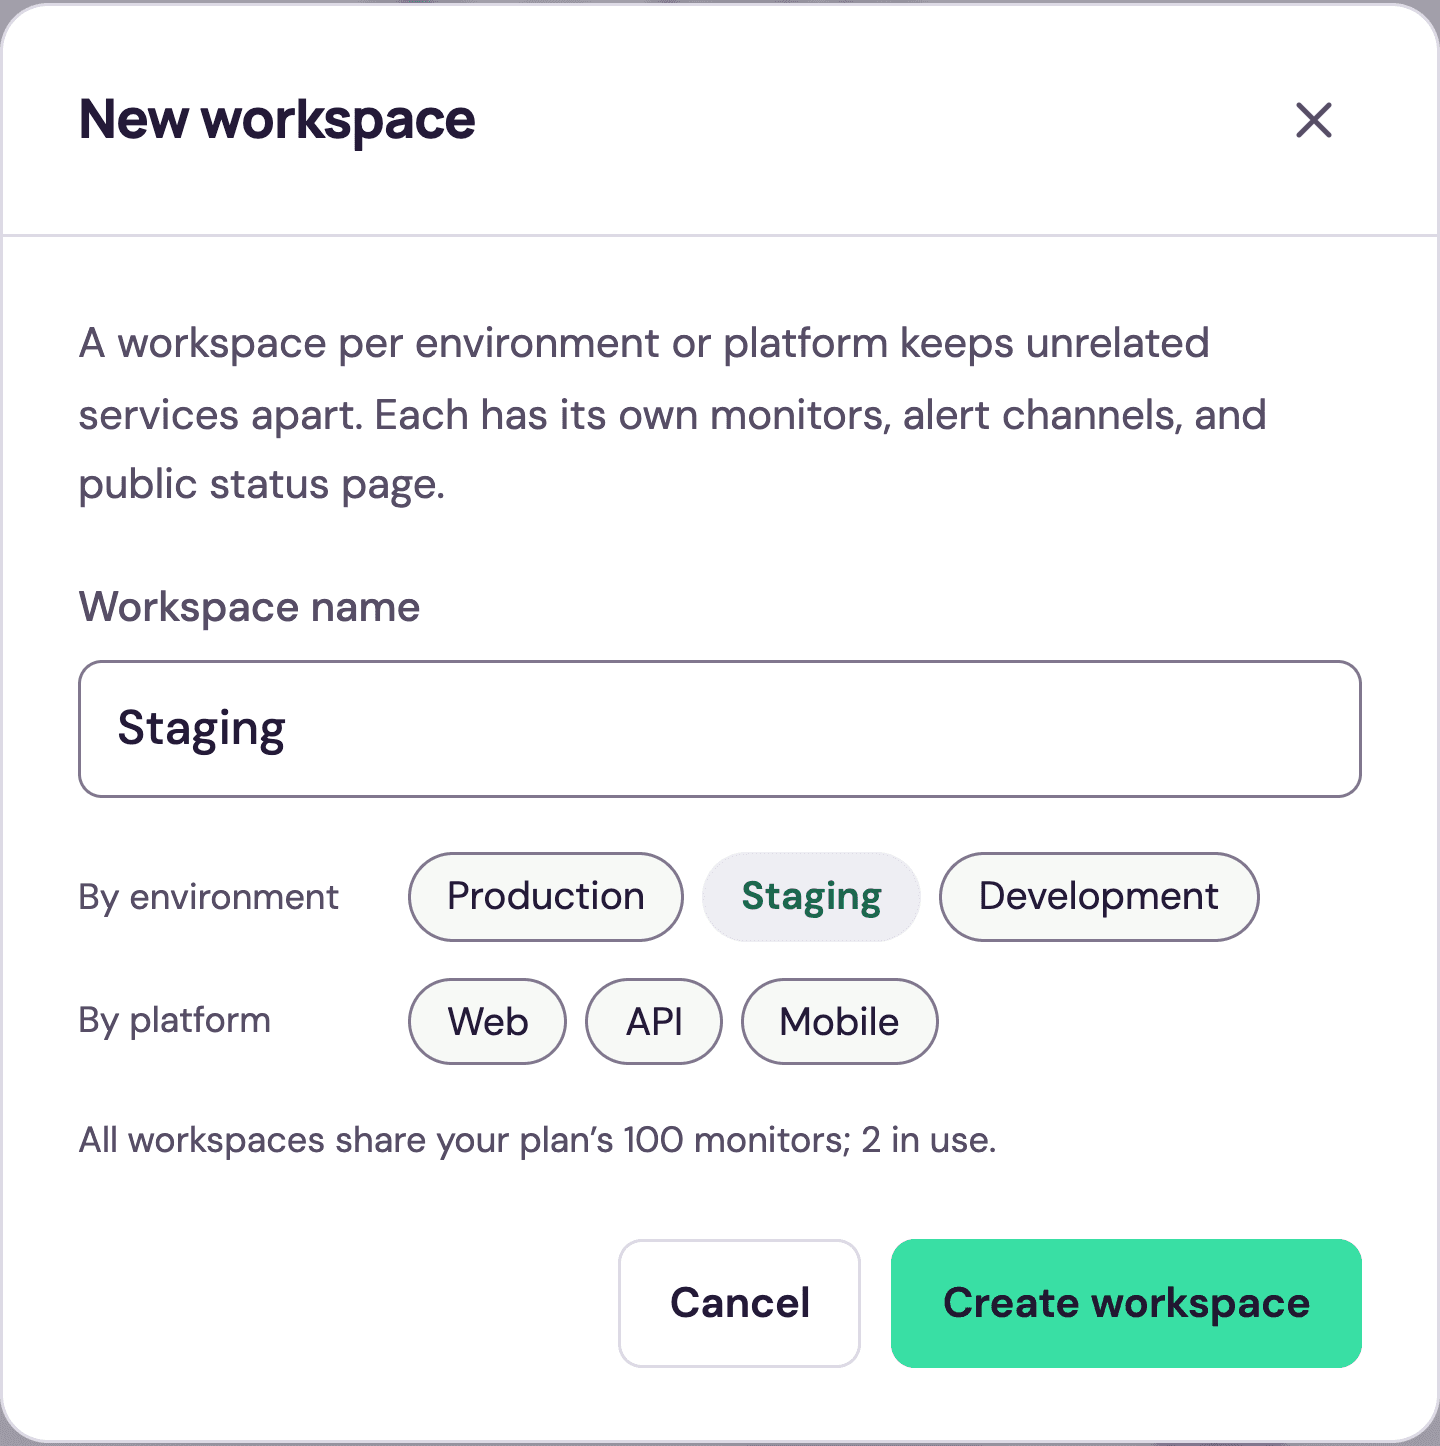Close the New workspace dialog
Viewport: 1440px width, 1446px height.
click(1313, 120)
